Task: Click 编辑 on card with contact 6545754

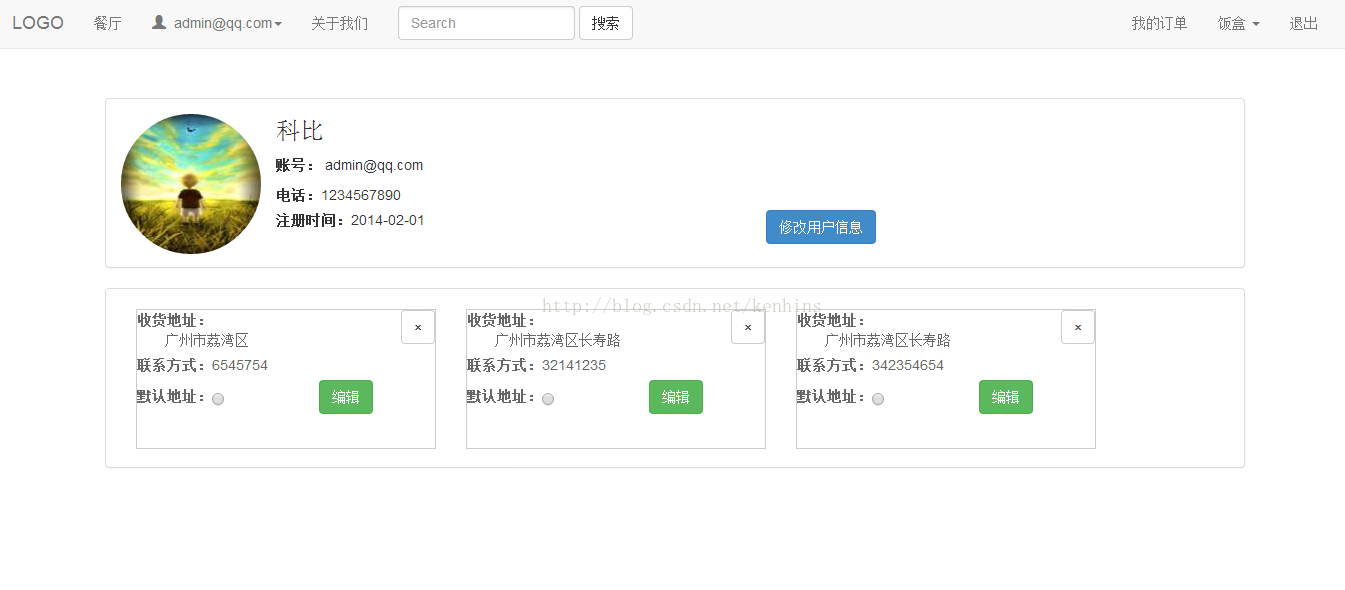Action: click(x=346, y=397)
